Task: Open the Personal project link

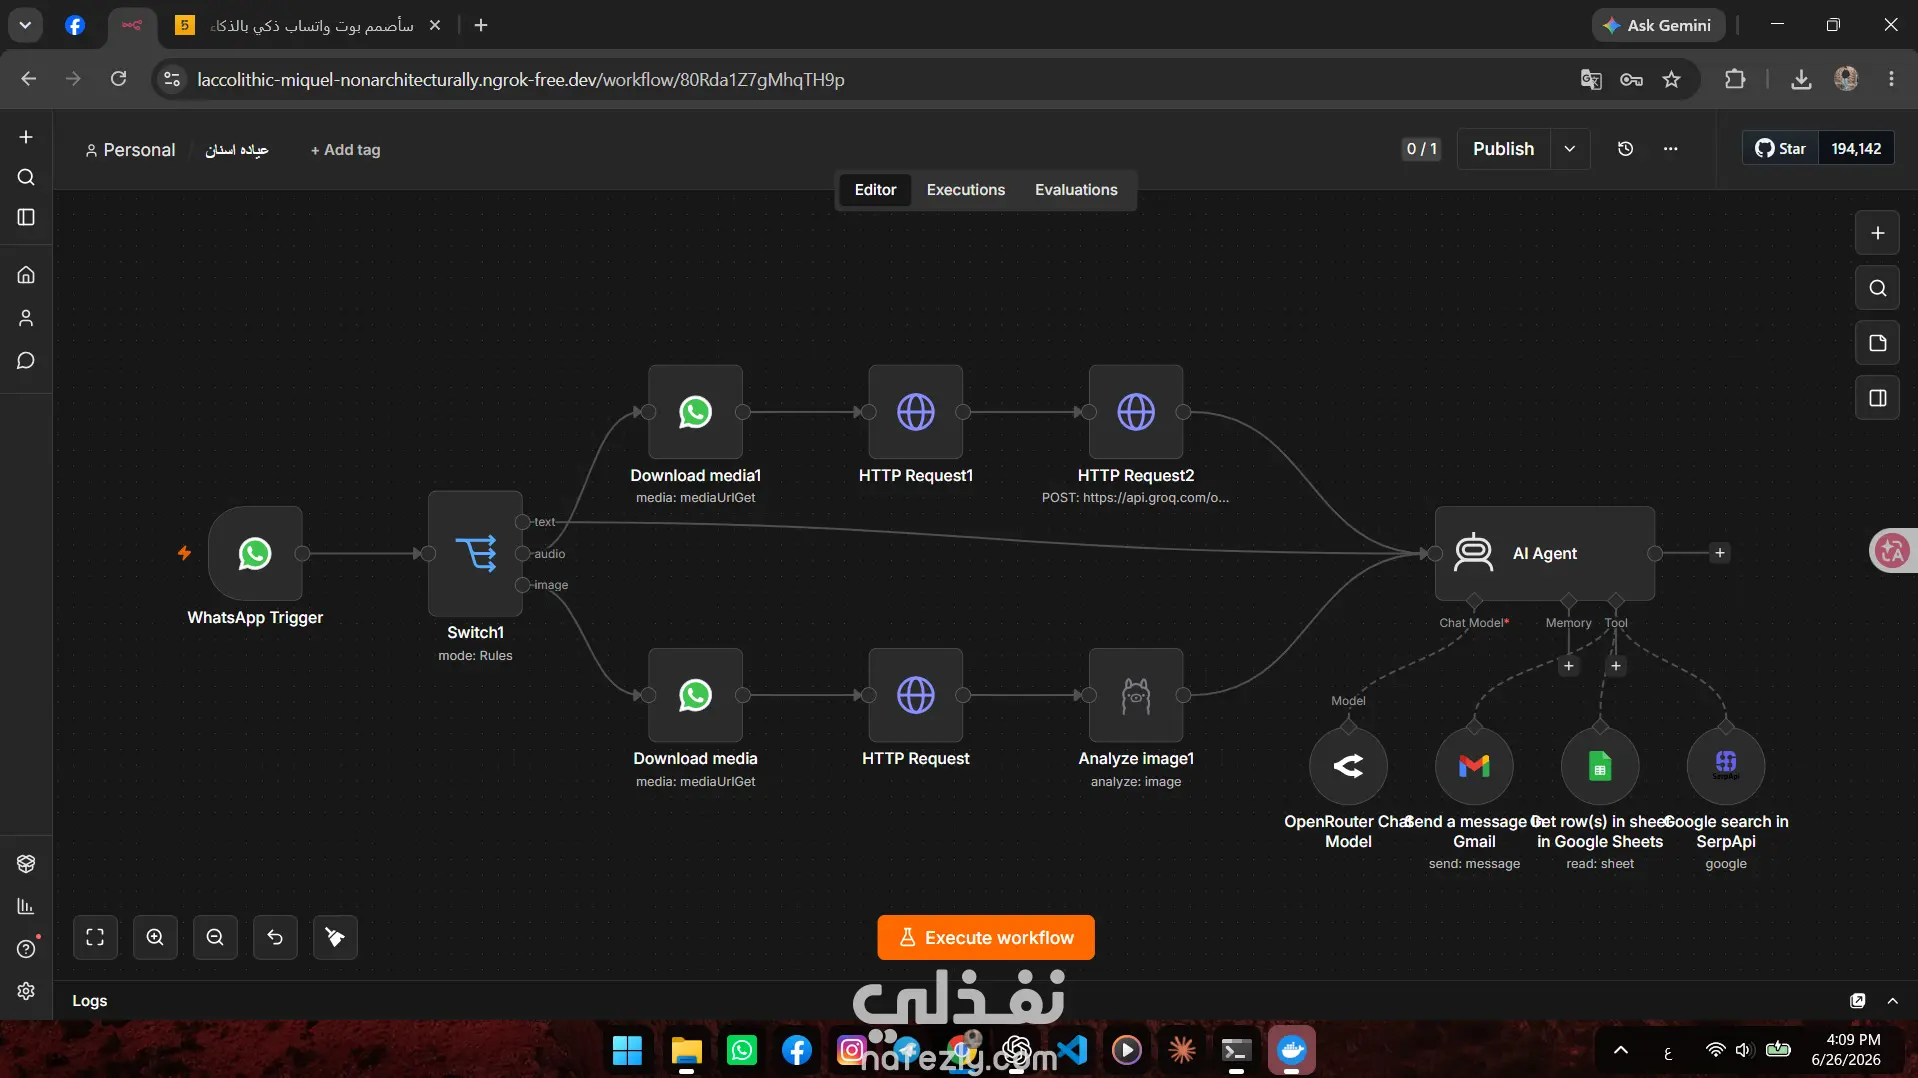Action: click(130, 150)
